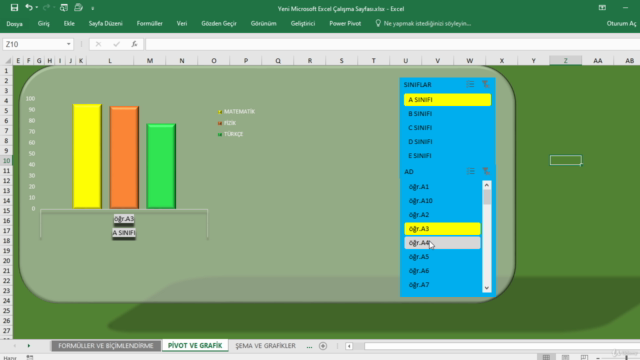The width and height of the screenshot is (640, 360).
Task: Open the Sayfa Düzeni tab
Action: (x=106, y=24)
